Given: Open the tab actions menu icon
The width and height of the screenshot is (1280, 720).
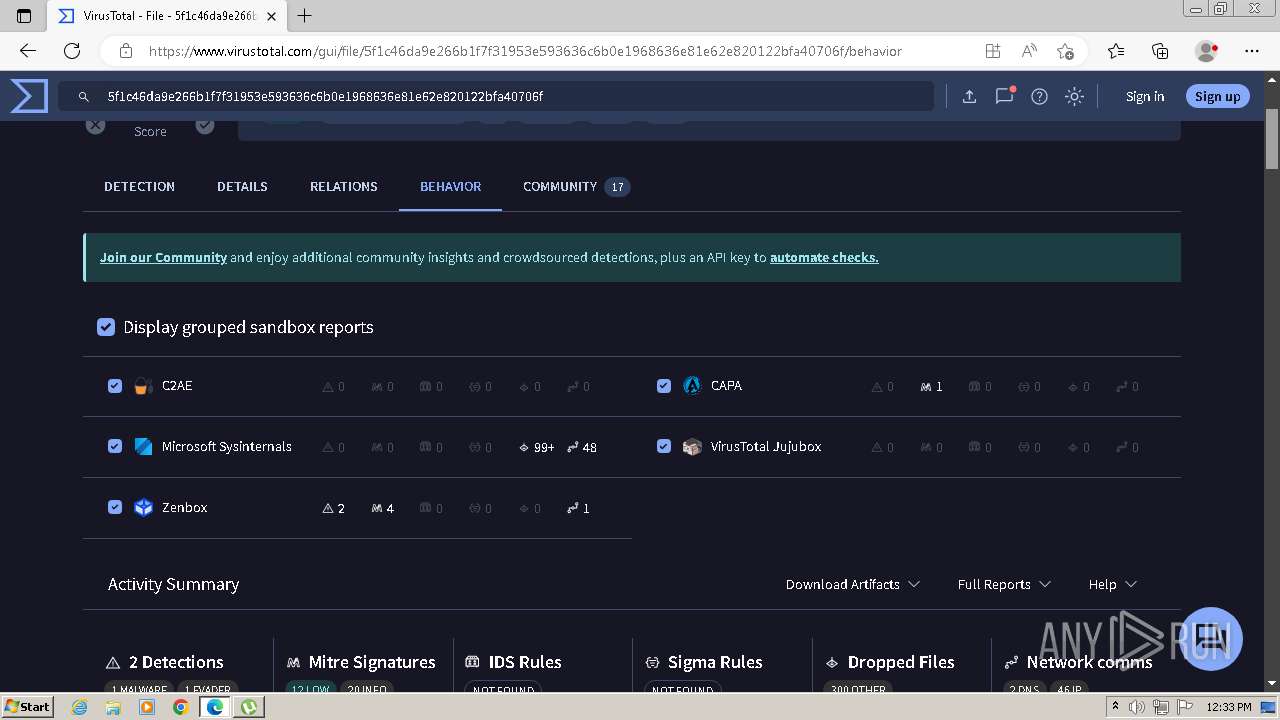Looking at the screenshot, I should [x=24, y=15].
